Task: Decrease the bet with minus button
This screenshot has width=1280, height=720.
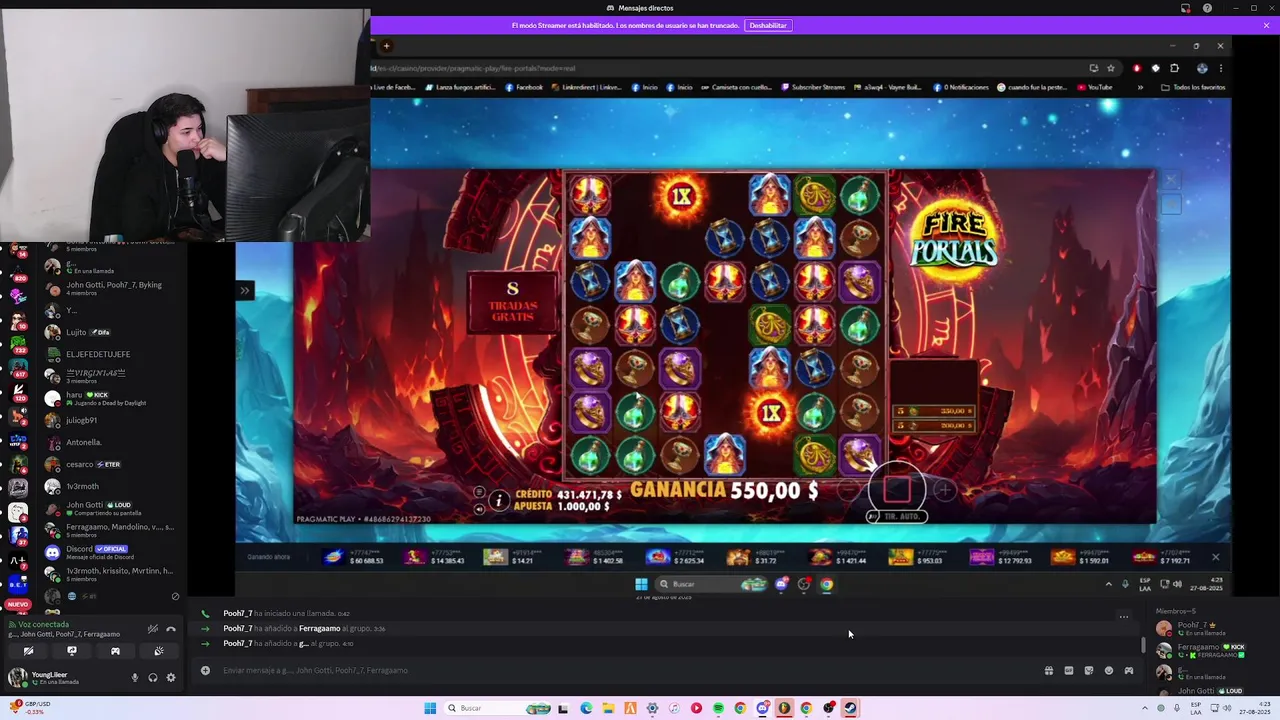Action: [849, 490]
